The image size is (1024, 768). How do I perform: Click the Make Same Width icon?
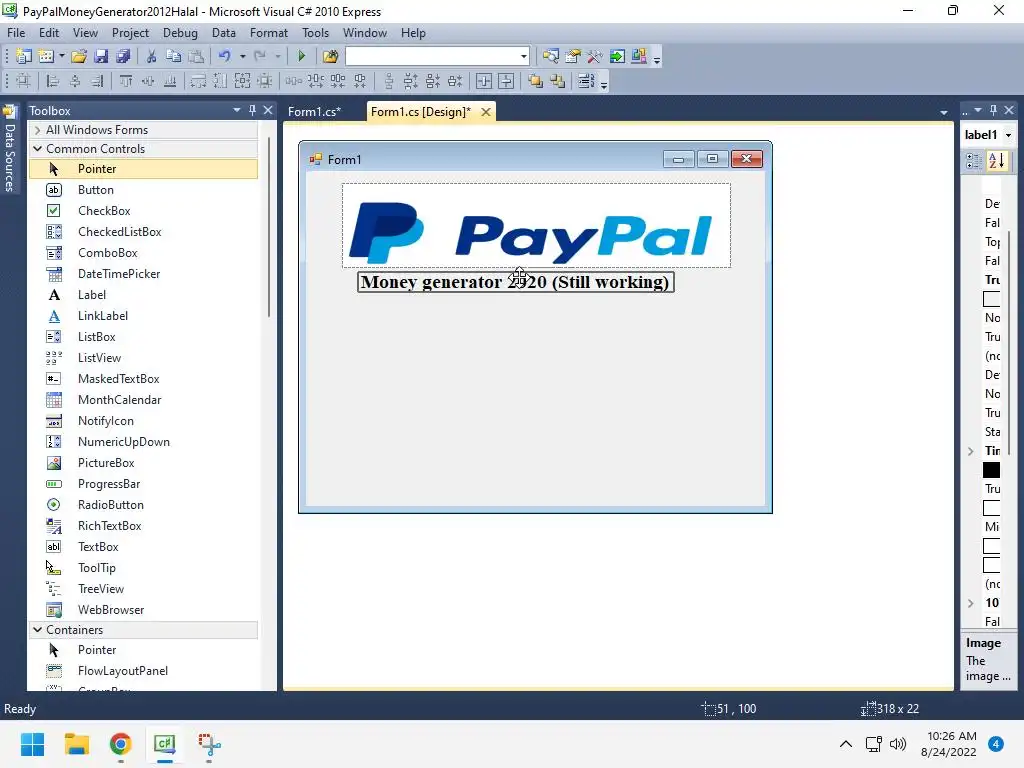198,81
